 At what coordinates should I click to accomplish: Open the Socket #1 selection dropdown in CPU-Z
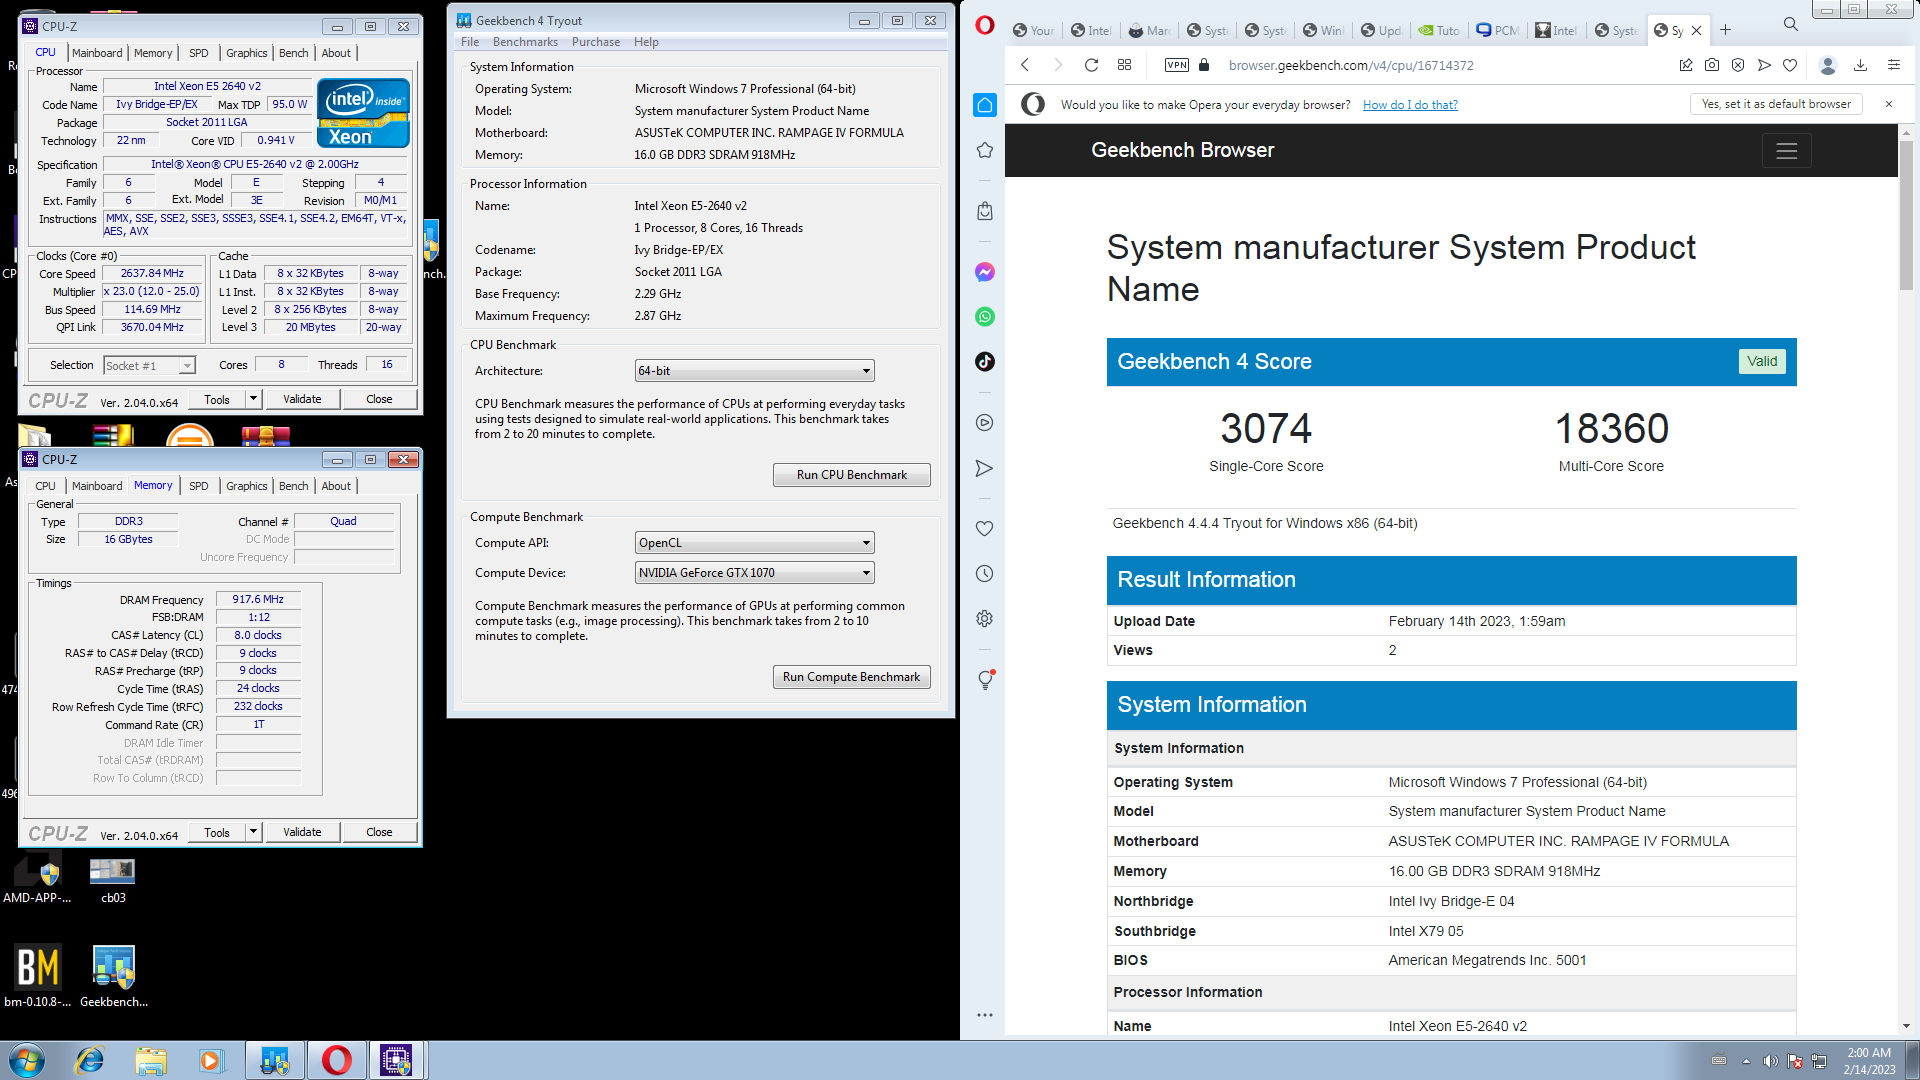coord(149,366)
